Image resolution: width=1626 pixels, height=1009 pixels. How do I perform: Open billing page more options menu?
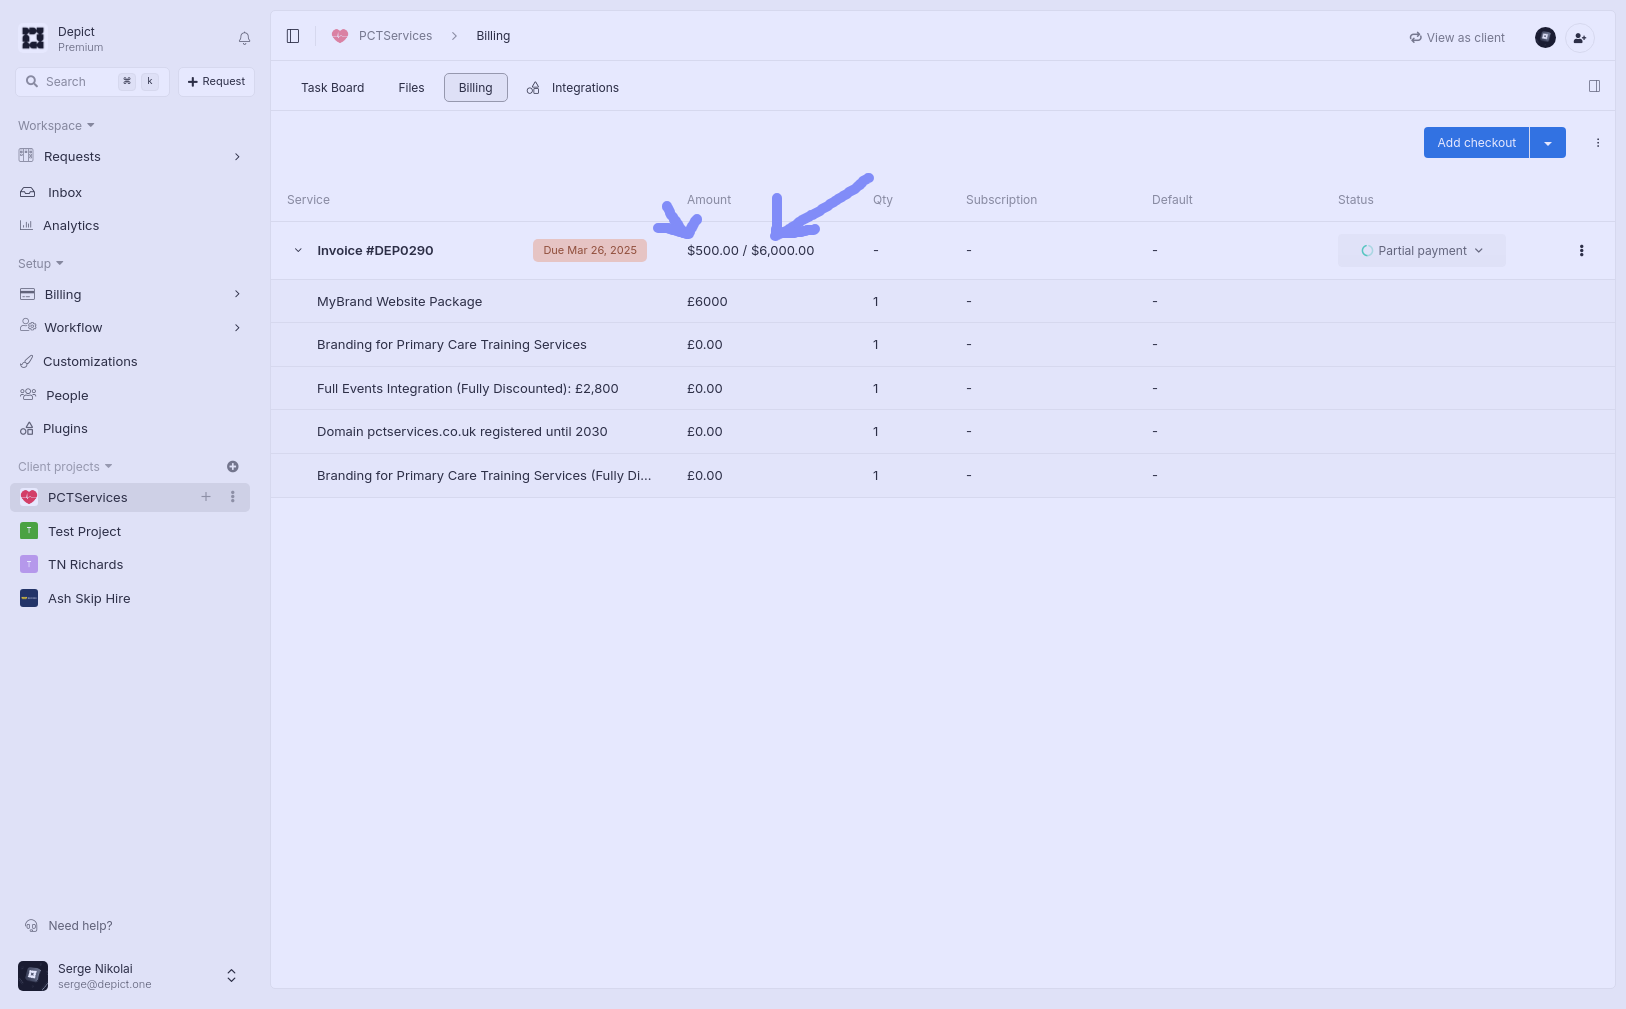point(1597,143)
